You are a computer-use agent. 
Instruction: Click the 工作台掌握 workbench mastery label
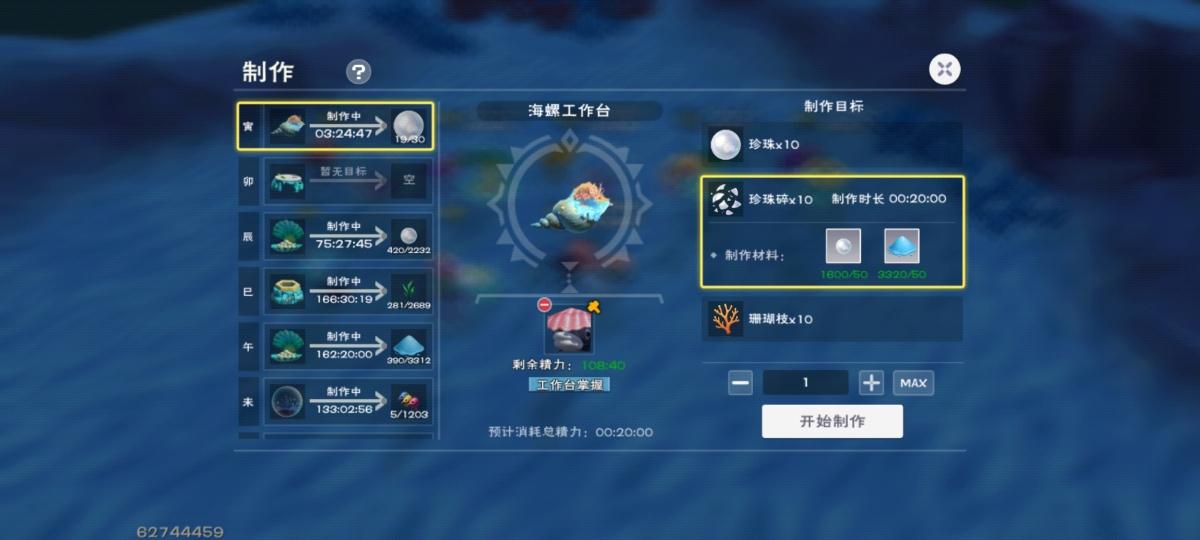click(x=569, y=384)
